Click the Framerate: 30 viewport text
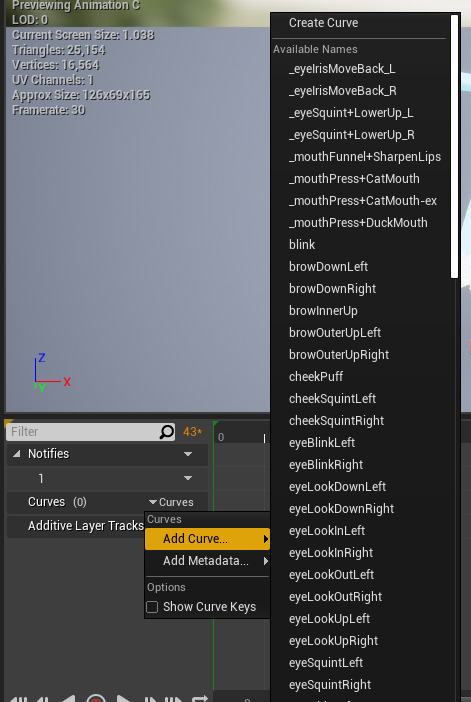This screenshot has height=702, width=471. coord(48,110)
